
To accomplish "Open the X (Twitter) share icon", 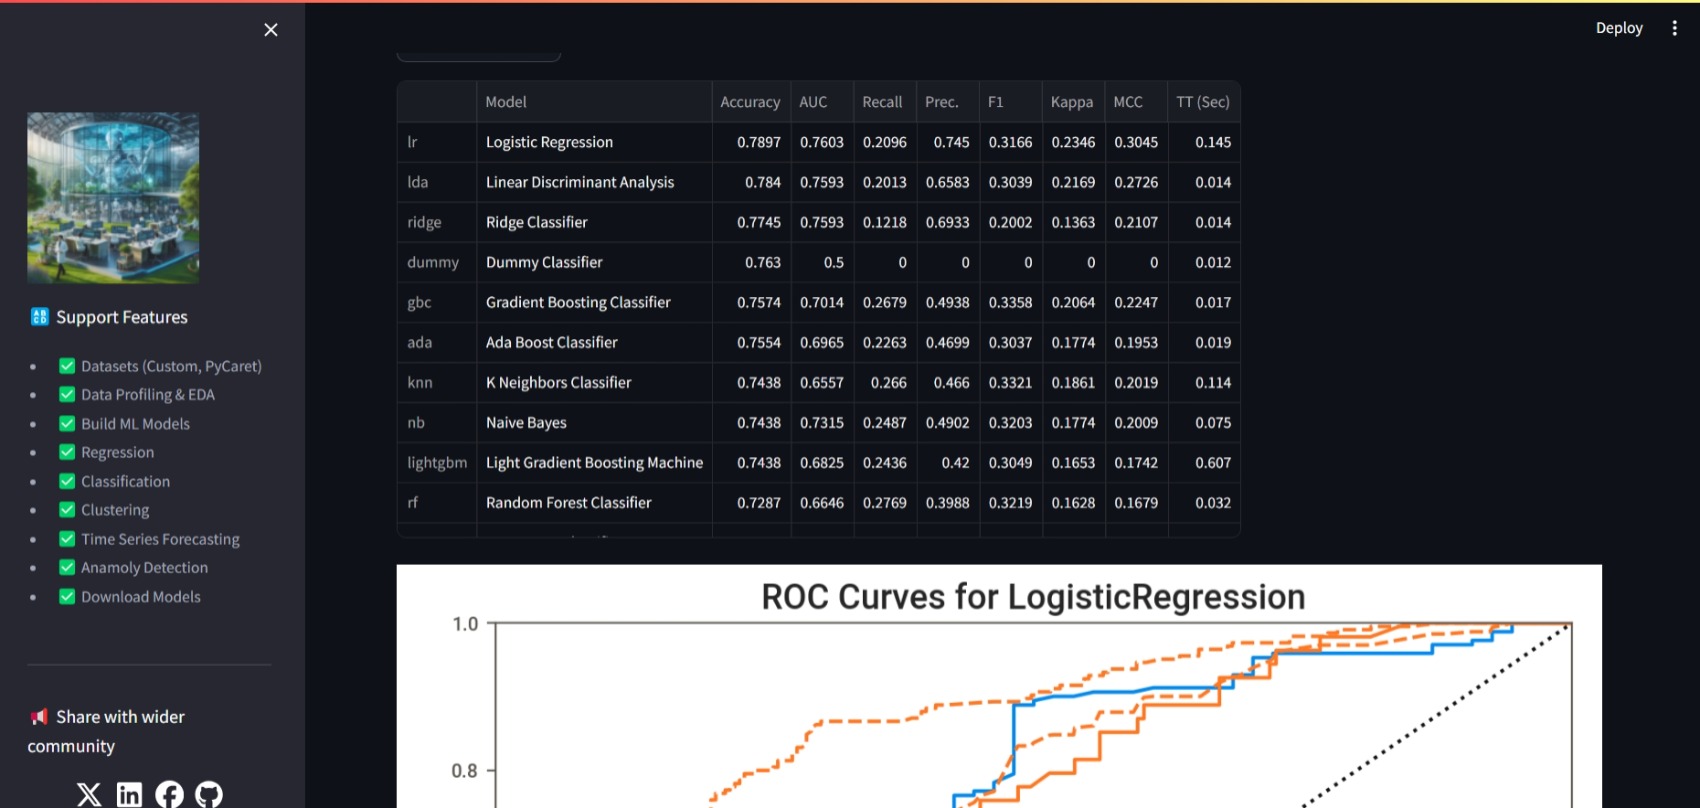I will 89,794.
